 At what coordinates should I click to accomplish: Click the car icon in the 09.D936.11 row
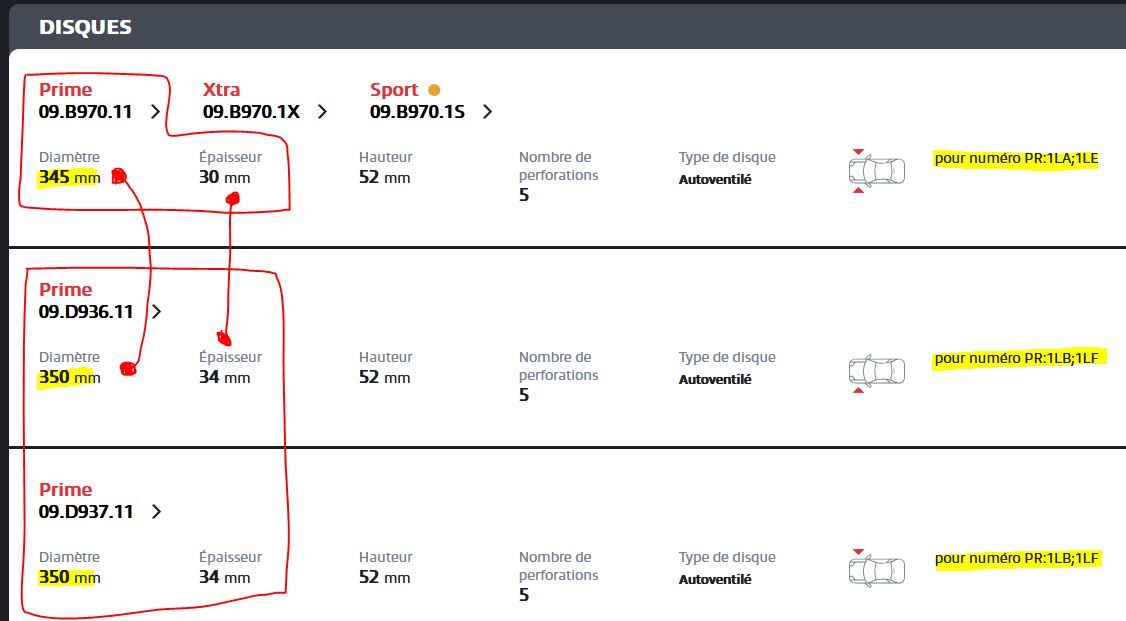coord(877,373)
